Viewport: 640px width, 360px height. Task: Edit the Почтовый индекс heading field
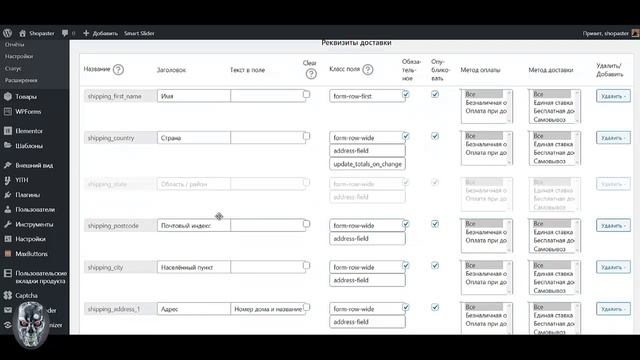(x=194, y=225)
